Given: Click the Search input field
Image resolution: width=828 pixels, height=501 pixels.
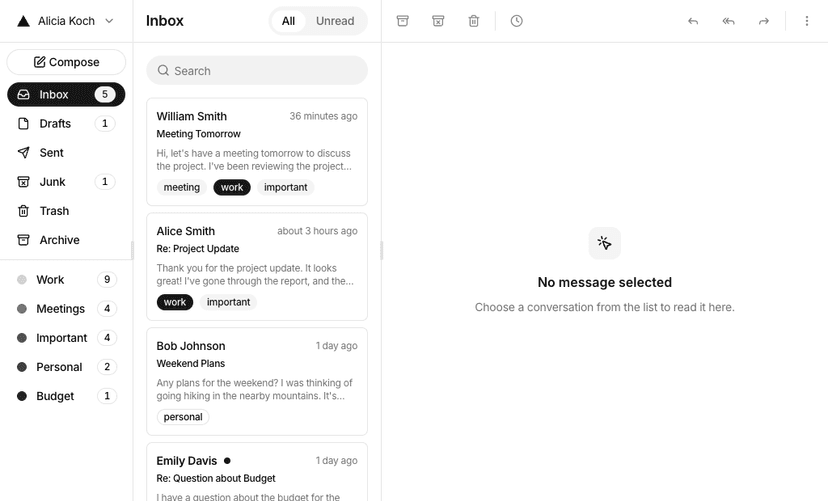Looking at the screenshot, I should pos(257,71).
